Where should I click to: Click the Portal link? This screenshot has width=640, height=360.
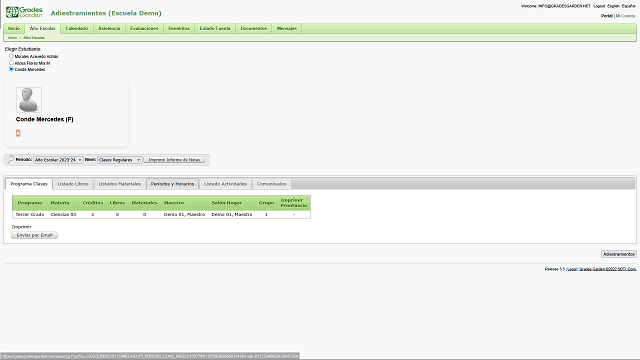coord(607,16)
